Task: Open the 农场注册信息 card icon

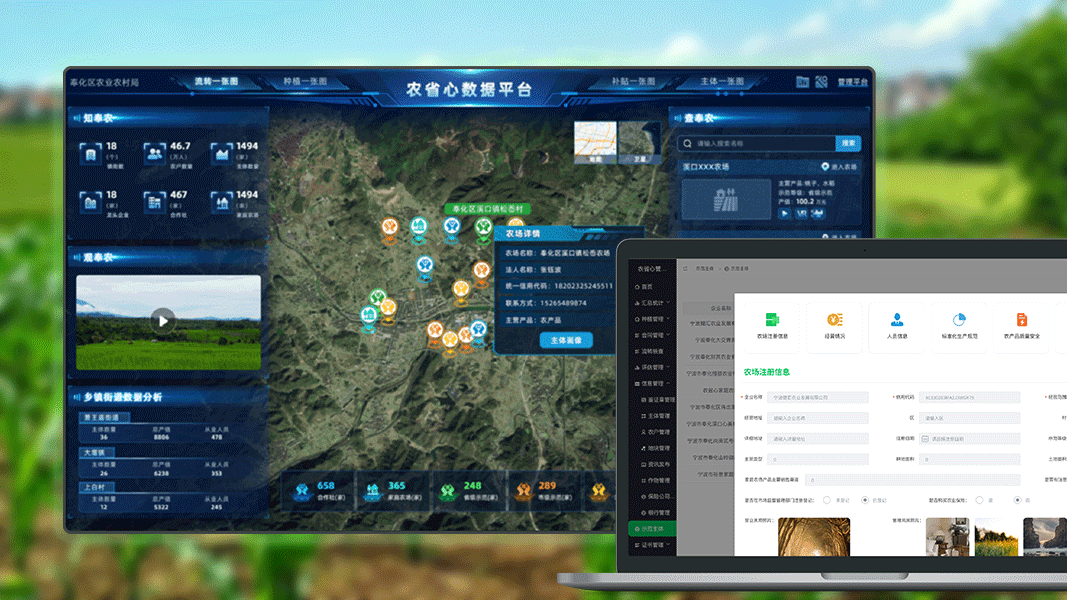Action: tap(772, 320)
